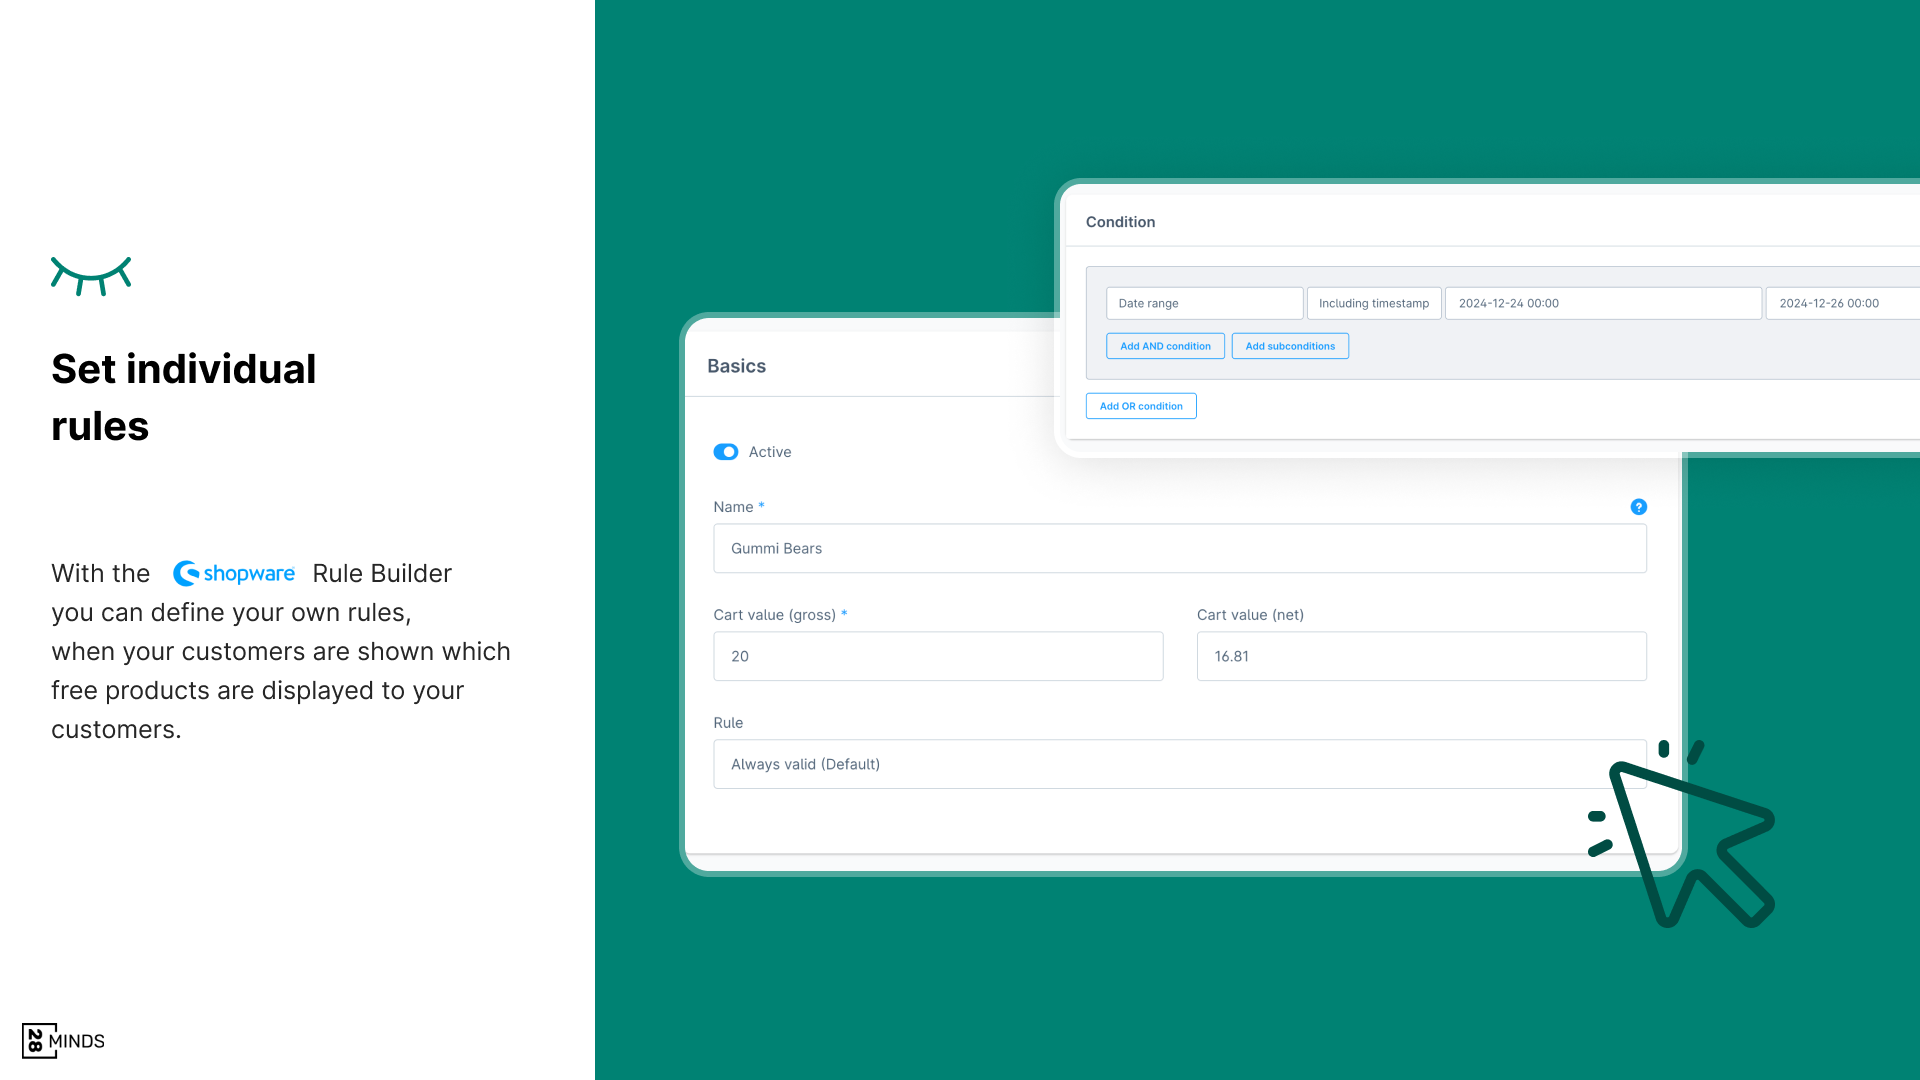Disable the Active toggle for promotion
This screenshot has width=1920, height=1080.
click(727, 451)
